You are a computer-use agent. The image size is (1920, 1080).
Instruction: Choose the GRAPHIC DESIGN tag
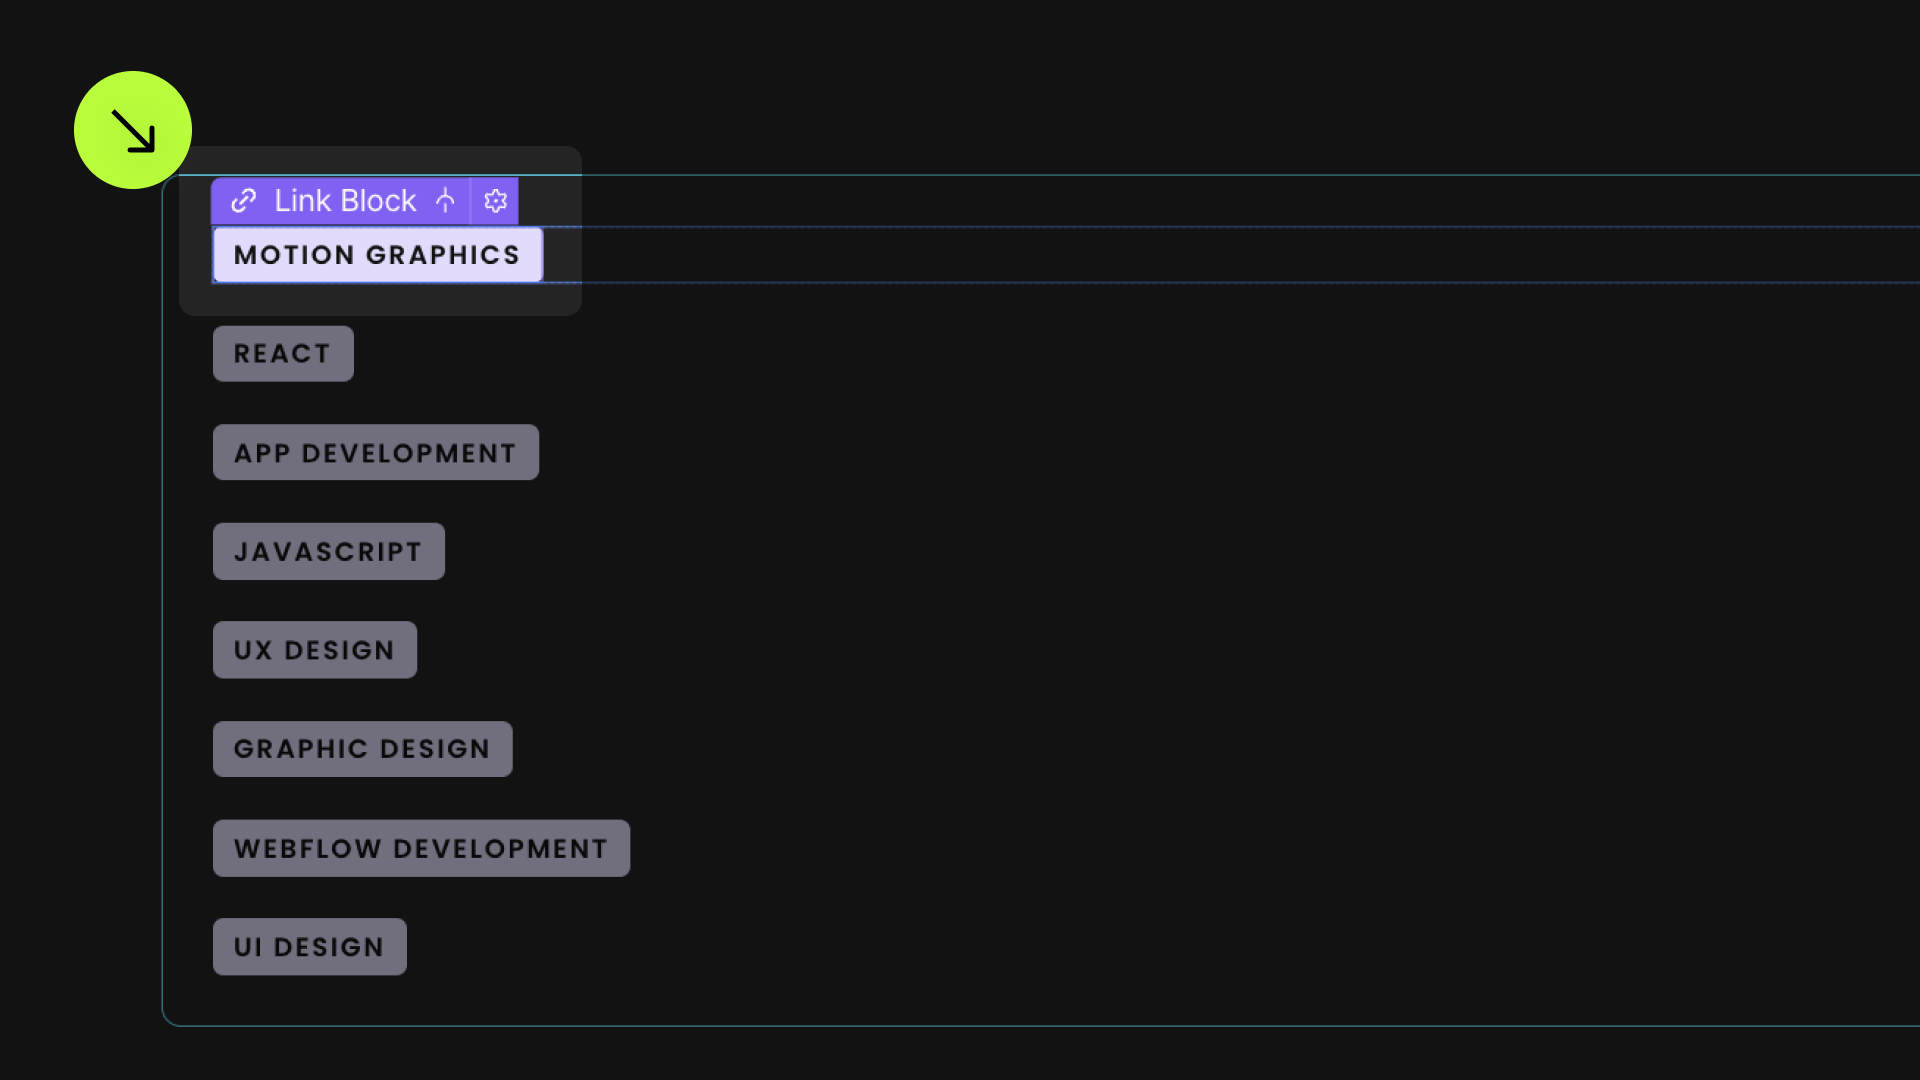pos(363,749)
